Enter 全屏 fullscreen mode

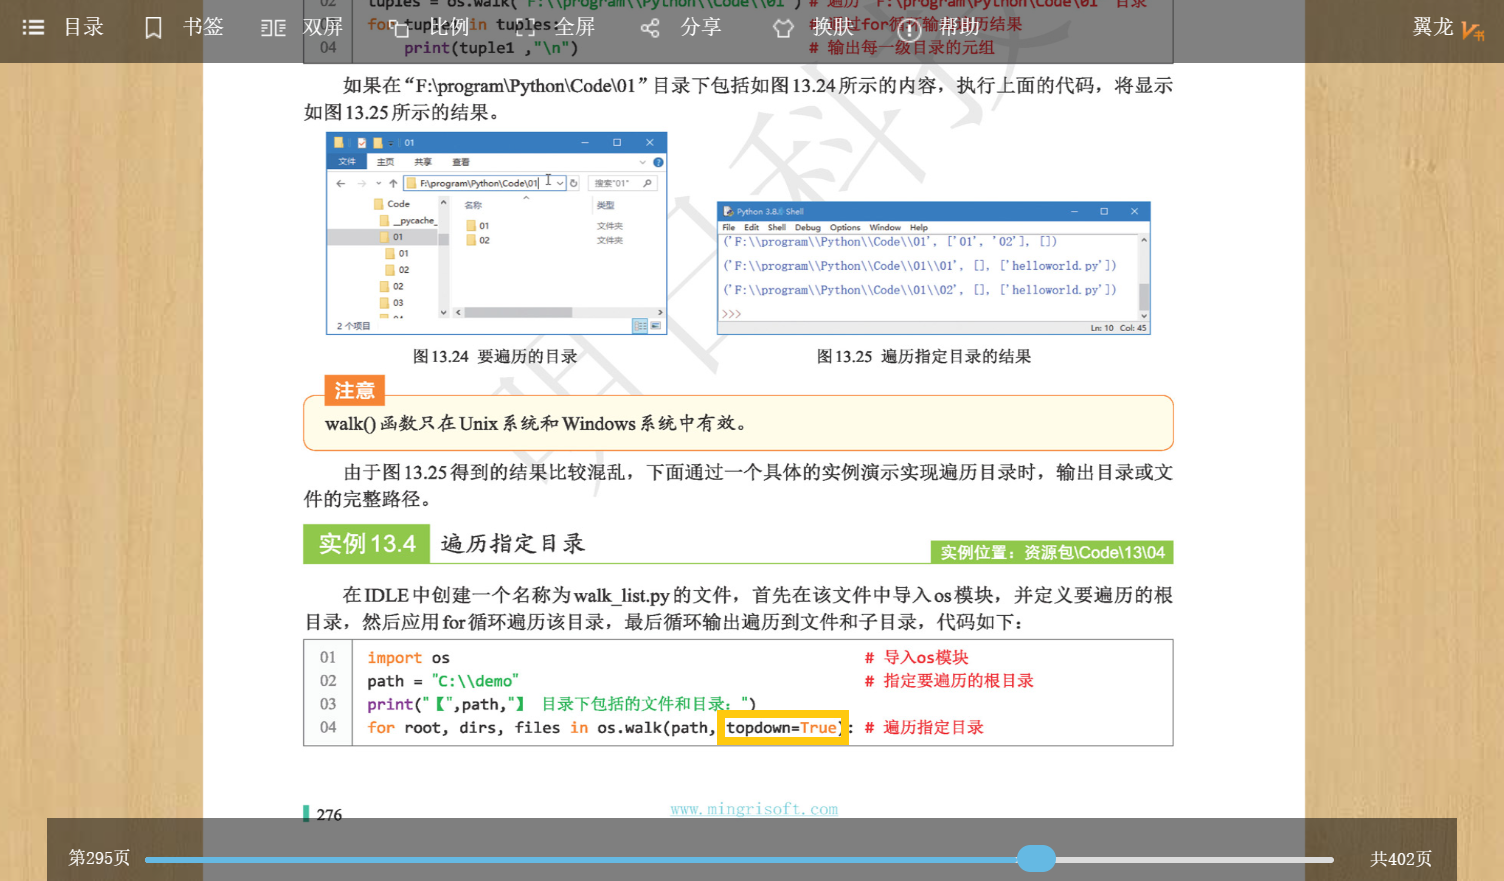(555, 28)
